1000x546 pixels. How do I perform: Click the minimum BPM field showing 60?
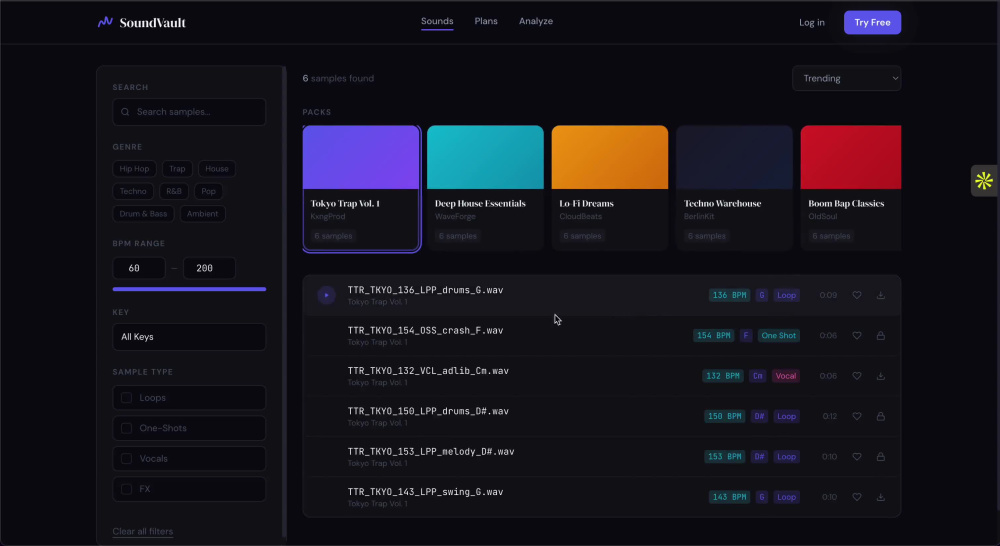click(139, 268)
